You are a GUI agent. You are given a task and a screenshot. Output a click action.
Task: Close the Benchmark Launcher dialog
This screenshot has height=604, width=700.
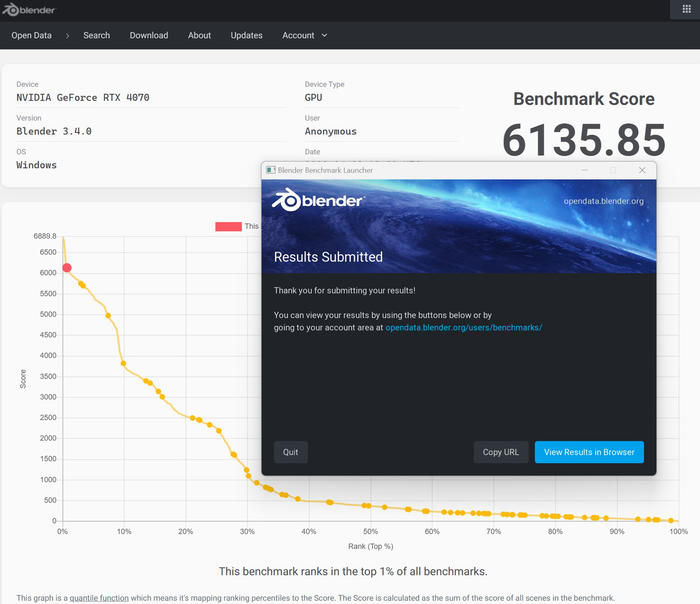642,170
